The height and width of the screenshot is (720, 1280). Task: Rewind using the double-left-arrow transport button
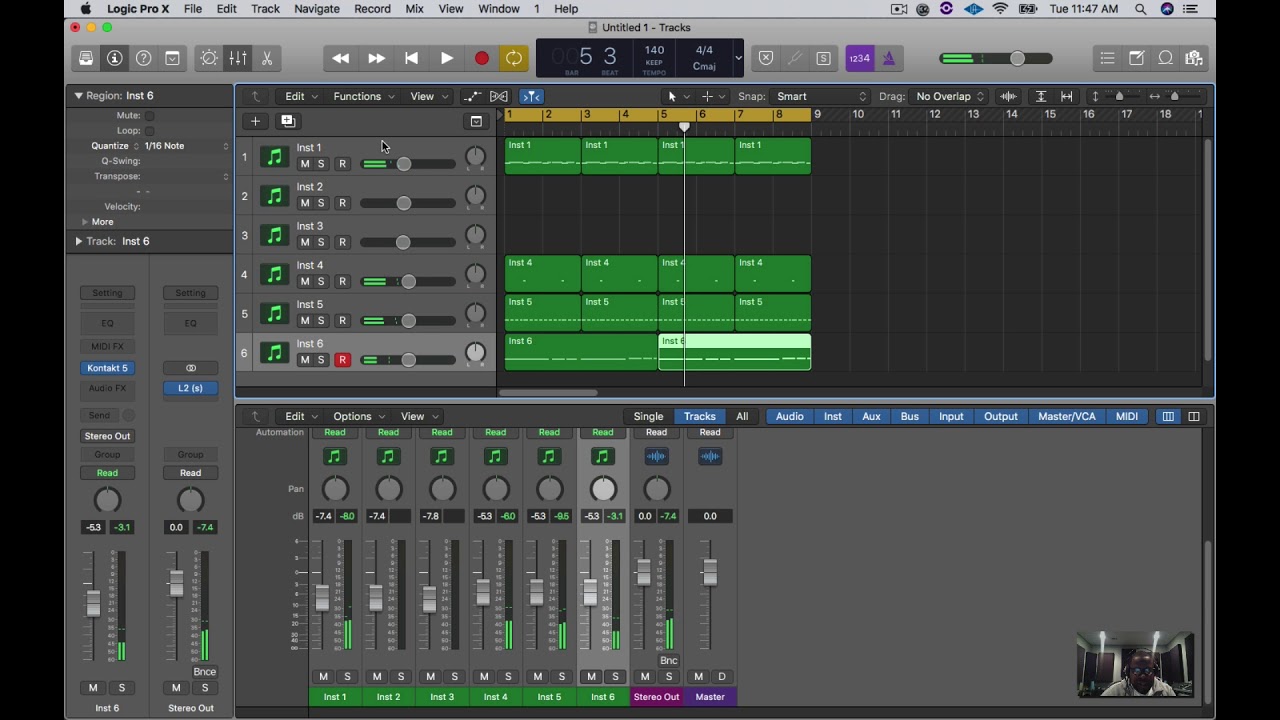pos(341,58)
